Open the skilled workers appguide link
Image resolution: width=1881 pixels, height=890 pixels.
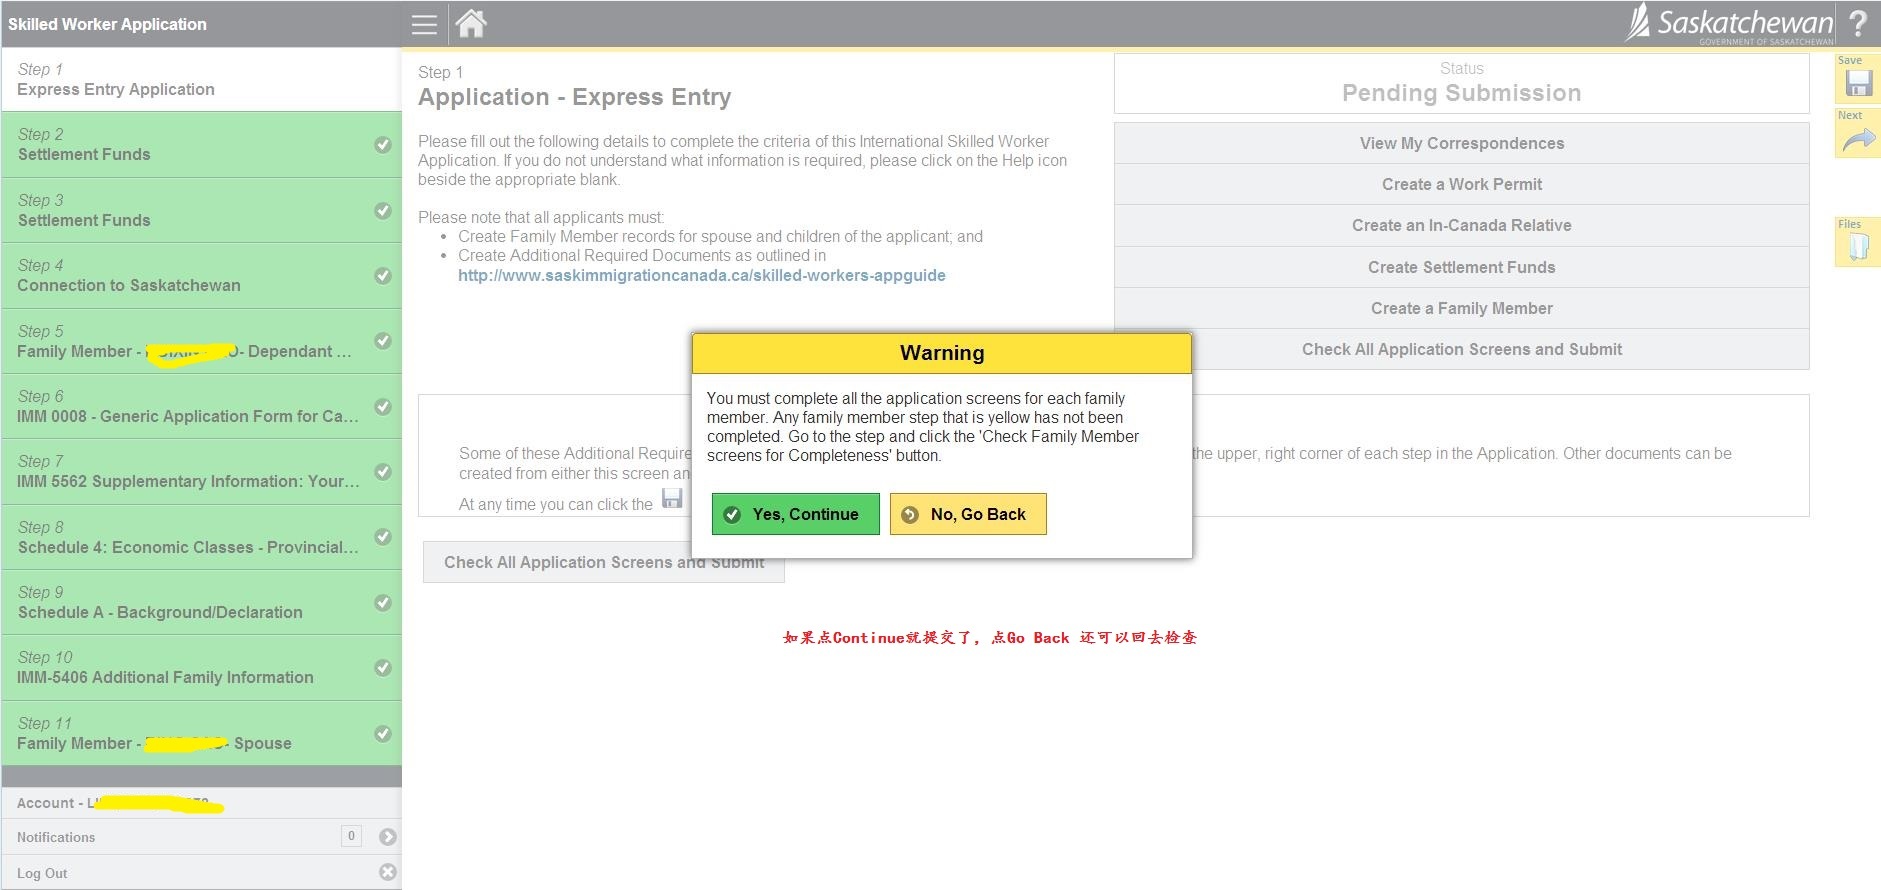coord(701,275)
